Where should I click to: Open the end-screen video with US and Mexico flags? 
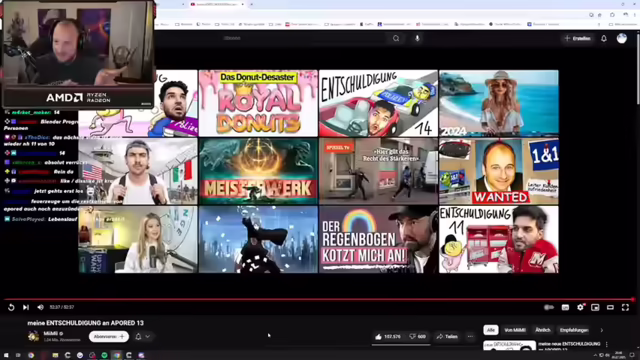[x=138, y=171]
